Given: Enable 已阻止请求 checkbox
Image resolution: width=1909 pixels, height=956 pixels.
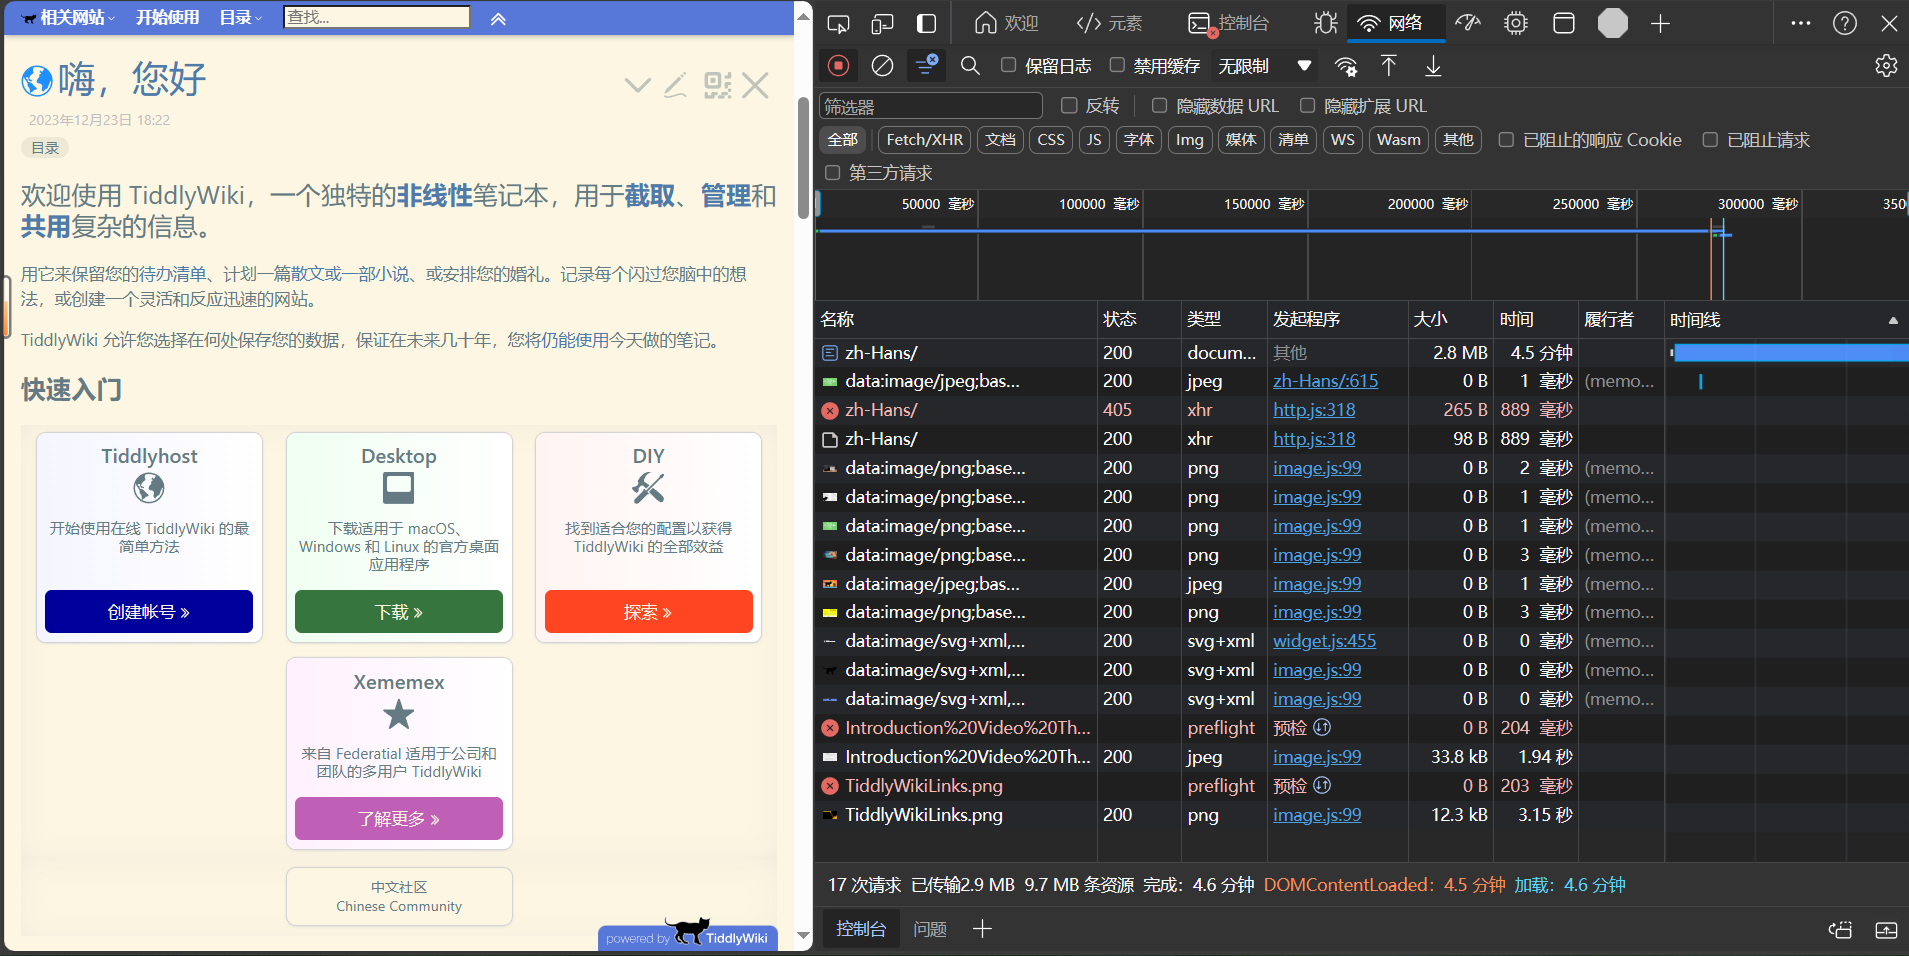Looking at the screenshot, I should [x=1710, y=140].
